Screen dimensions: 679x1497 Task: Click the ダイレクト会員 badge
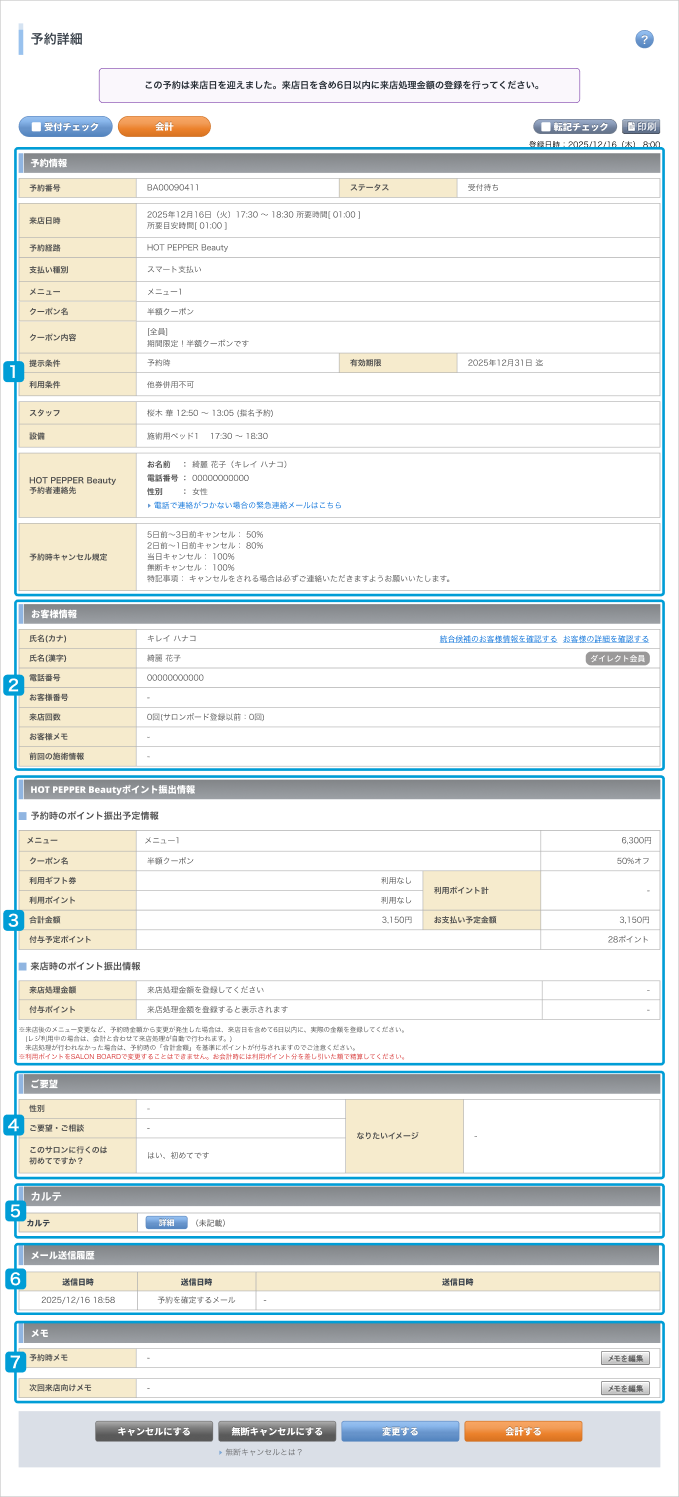(x=617, y=658)
